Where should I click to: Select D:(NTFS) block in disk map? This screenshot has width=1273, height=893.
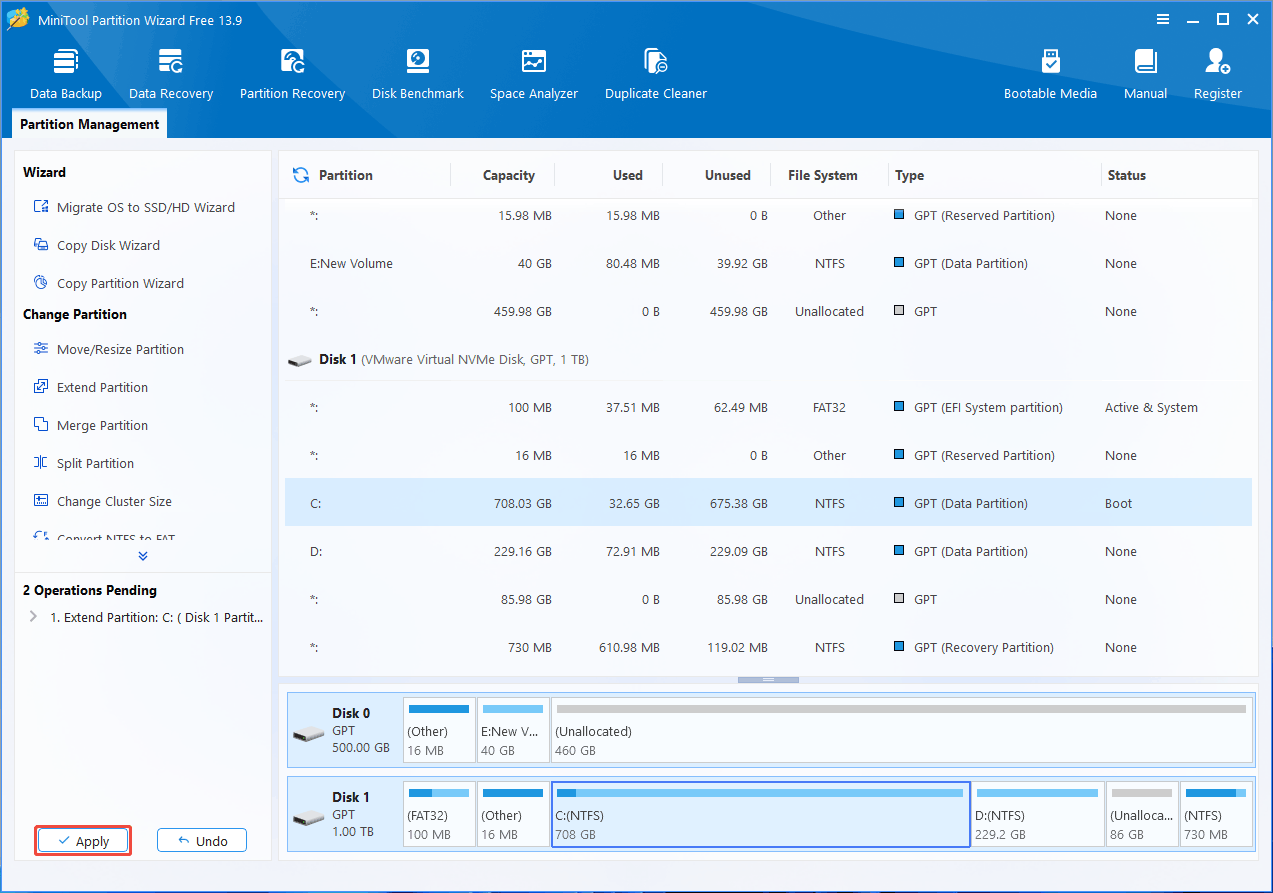point(1038,815)
